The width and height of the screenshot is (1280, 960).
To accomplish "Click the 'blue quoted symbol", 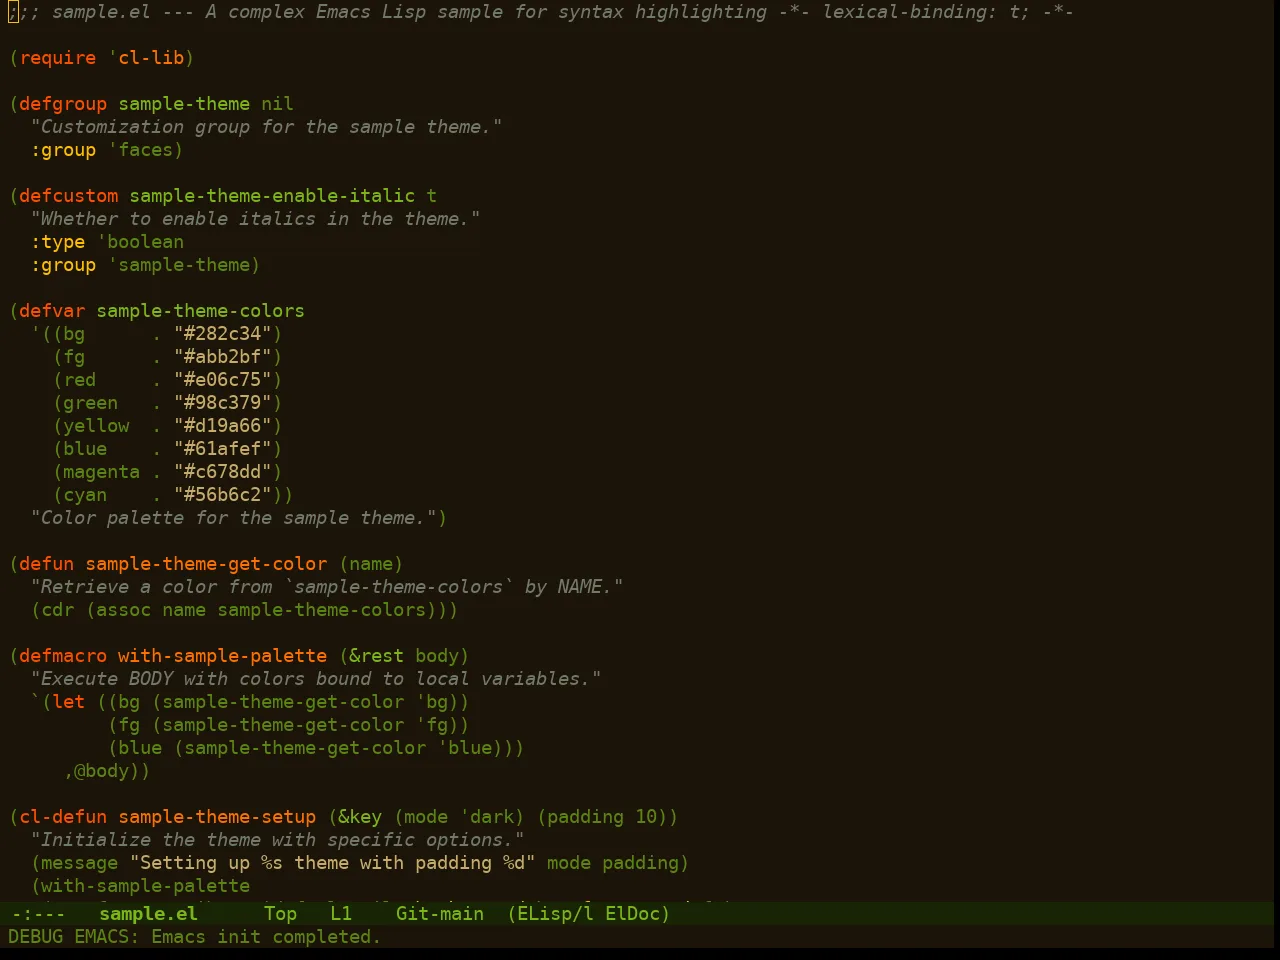I will 464,748.
